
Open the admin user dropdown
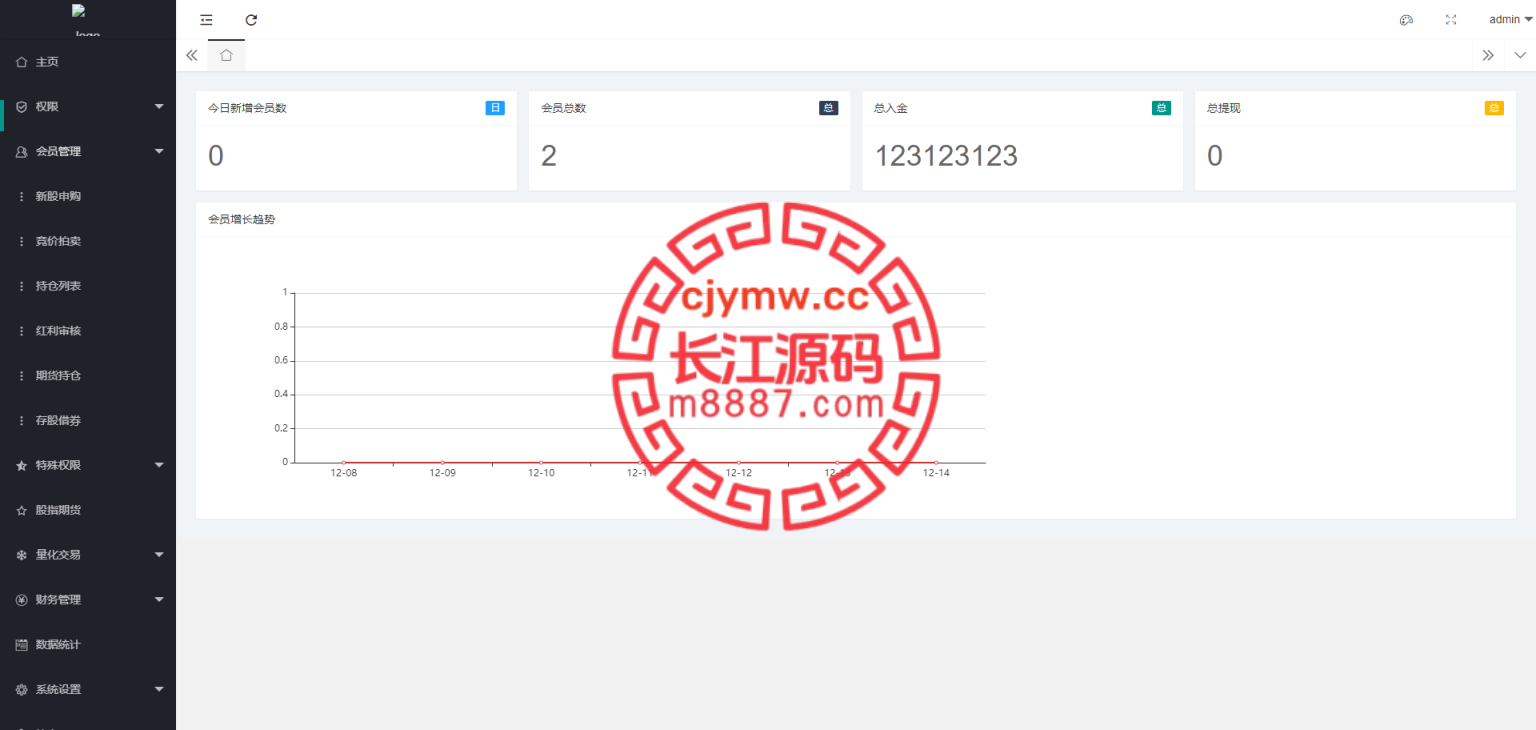tap(1510, 20)
